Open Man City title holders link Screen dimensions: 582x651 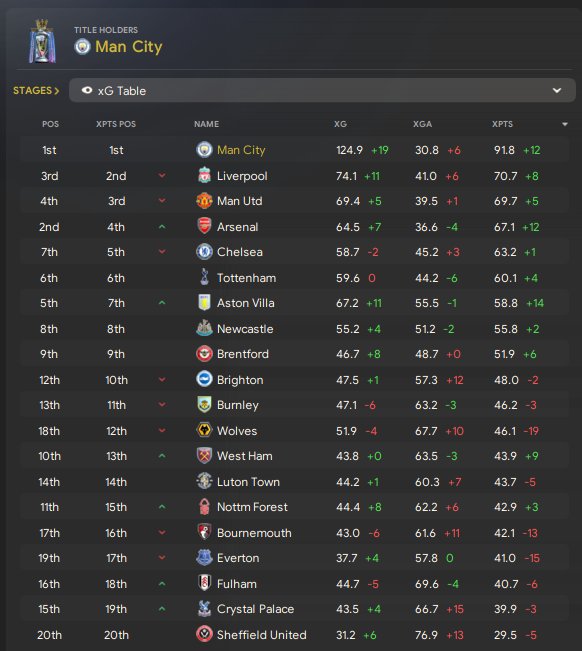(x=129, y=47)
